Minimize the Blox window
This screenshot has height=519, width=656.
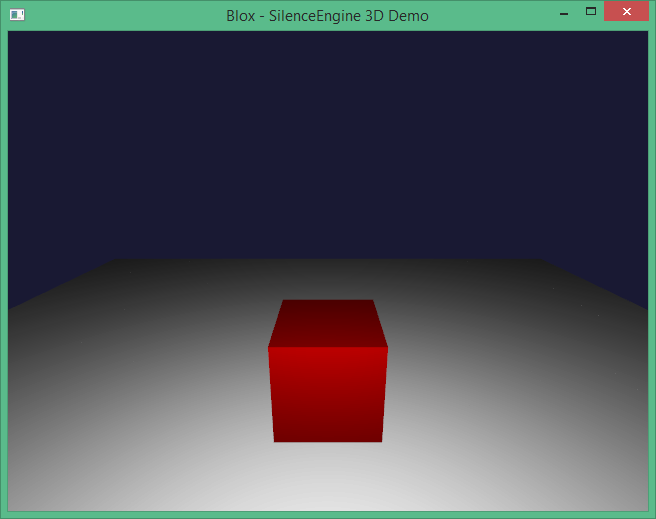point(564,12)
